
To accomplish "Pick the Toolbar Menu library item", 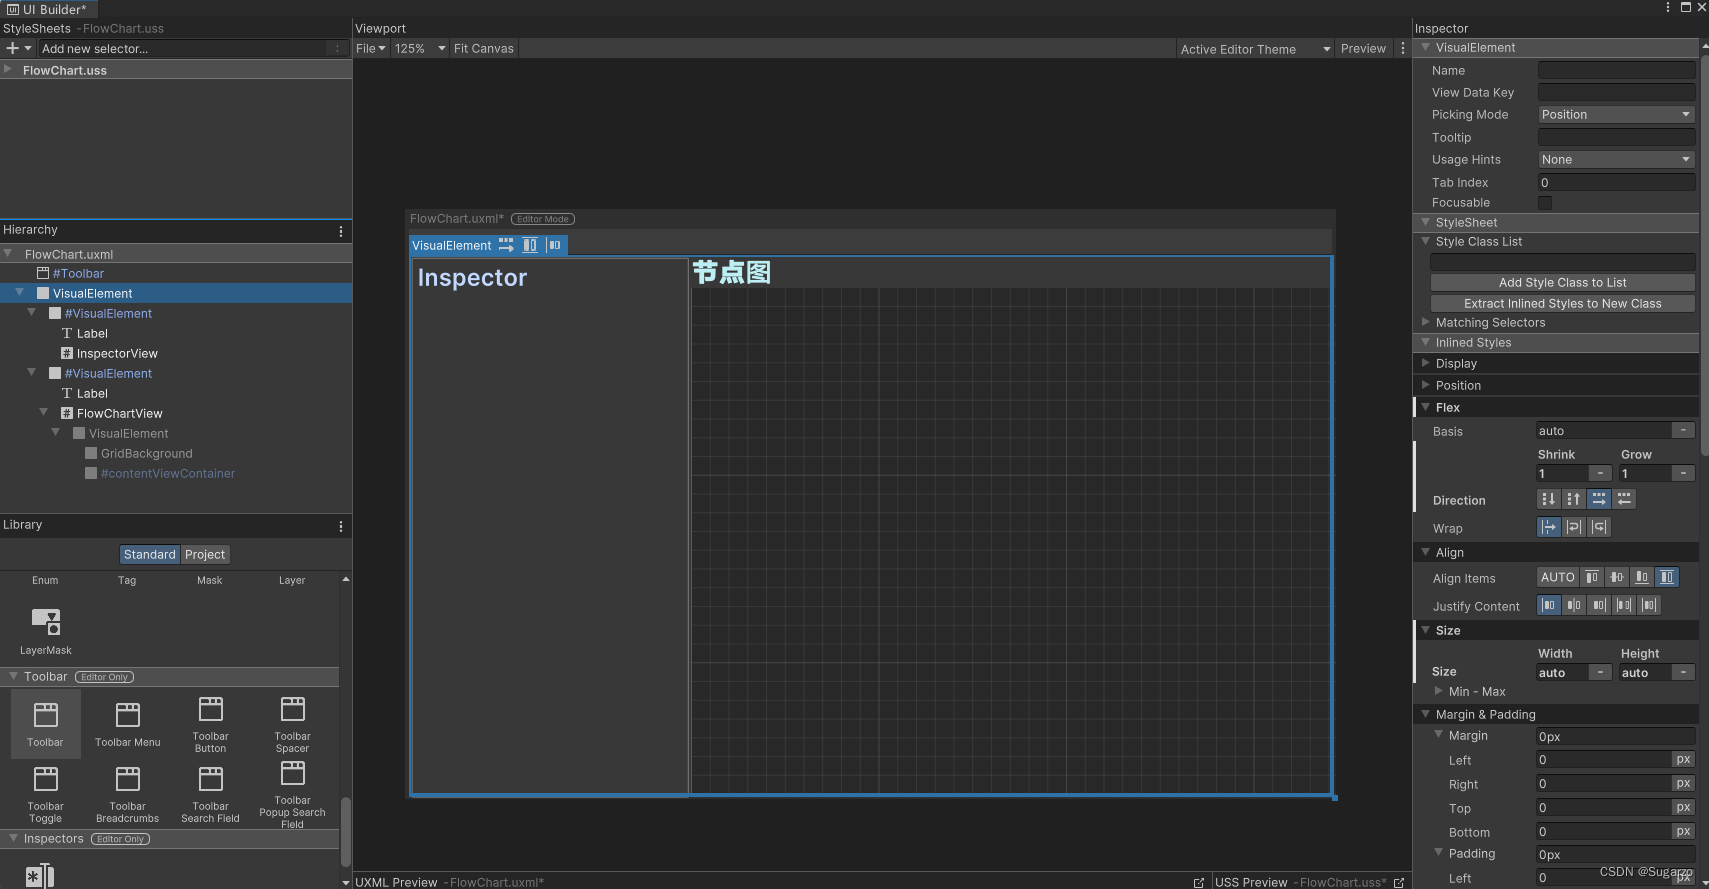I will click(128, 723).
